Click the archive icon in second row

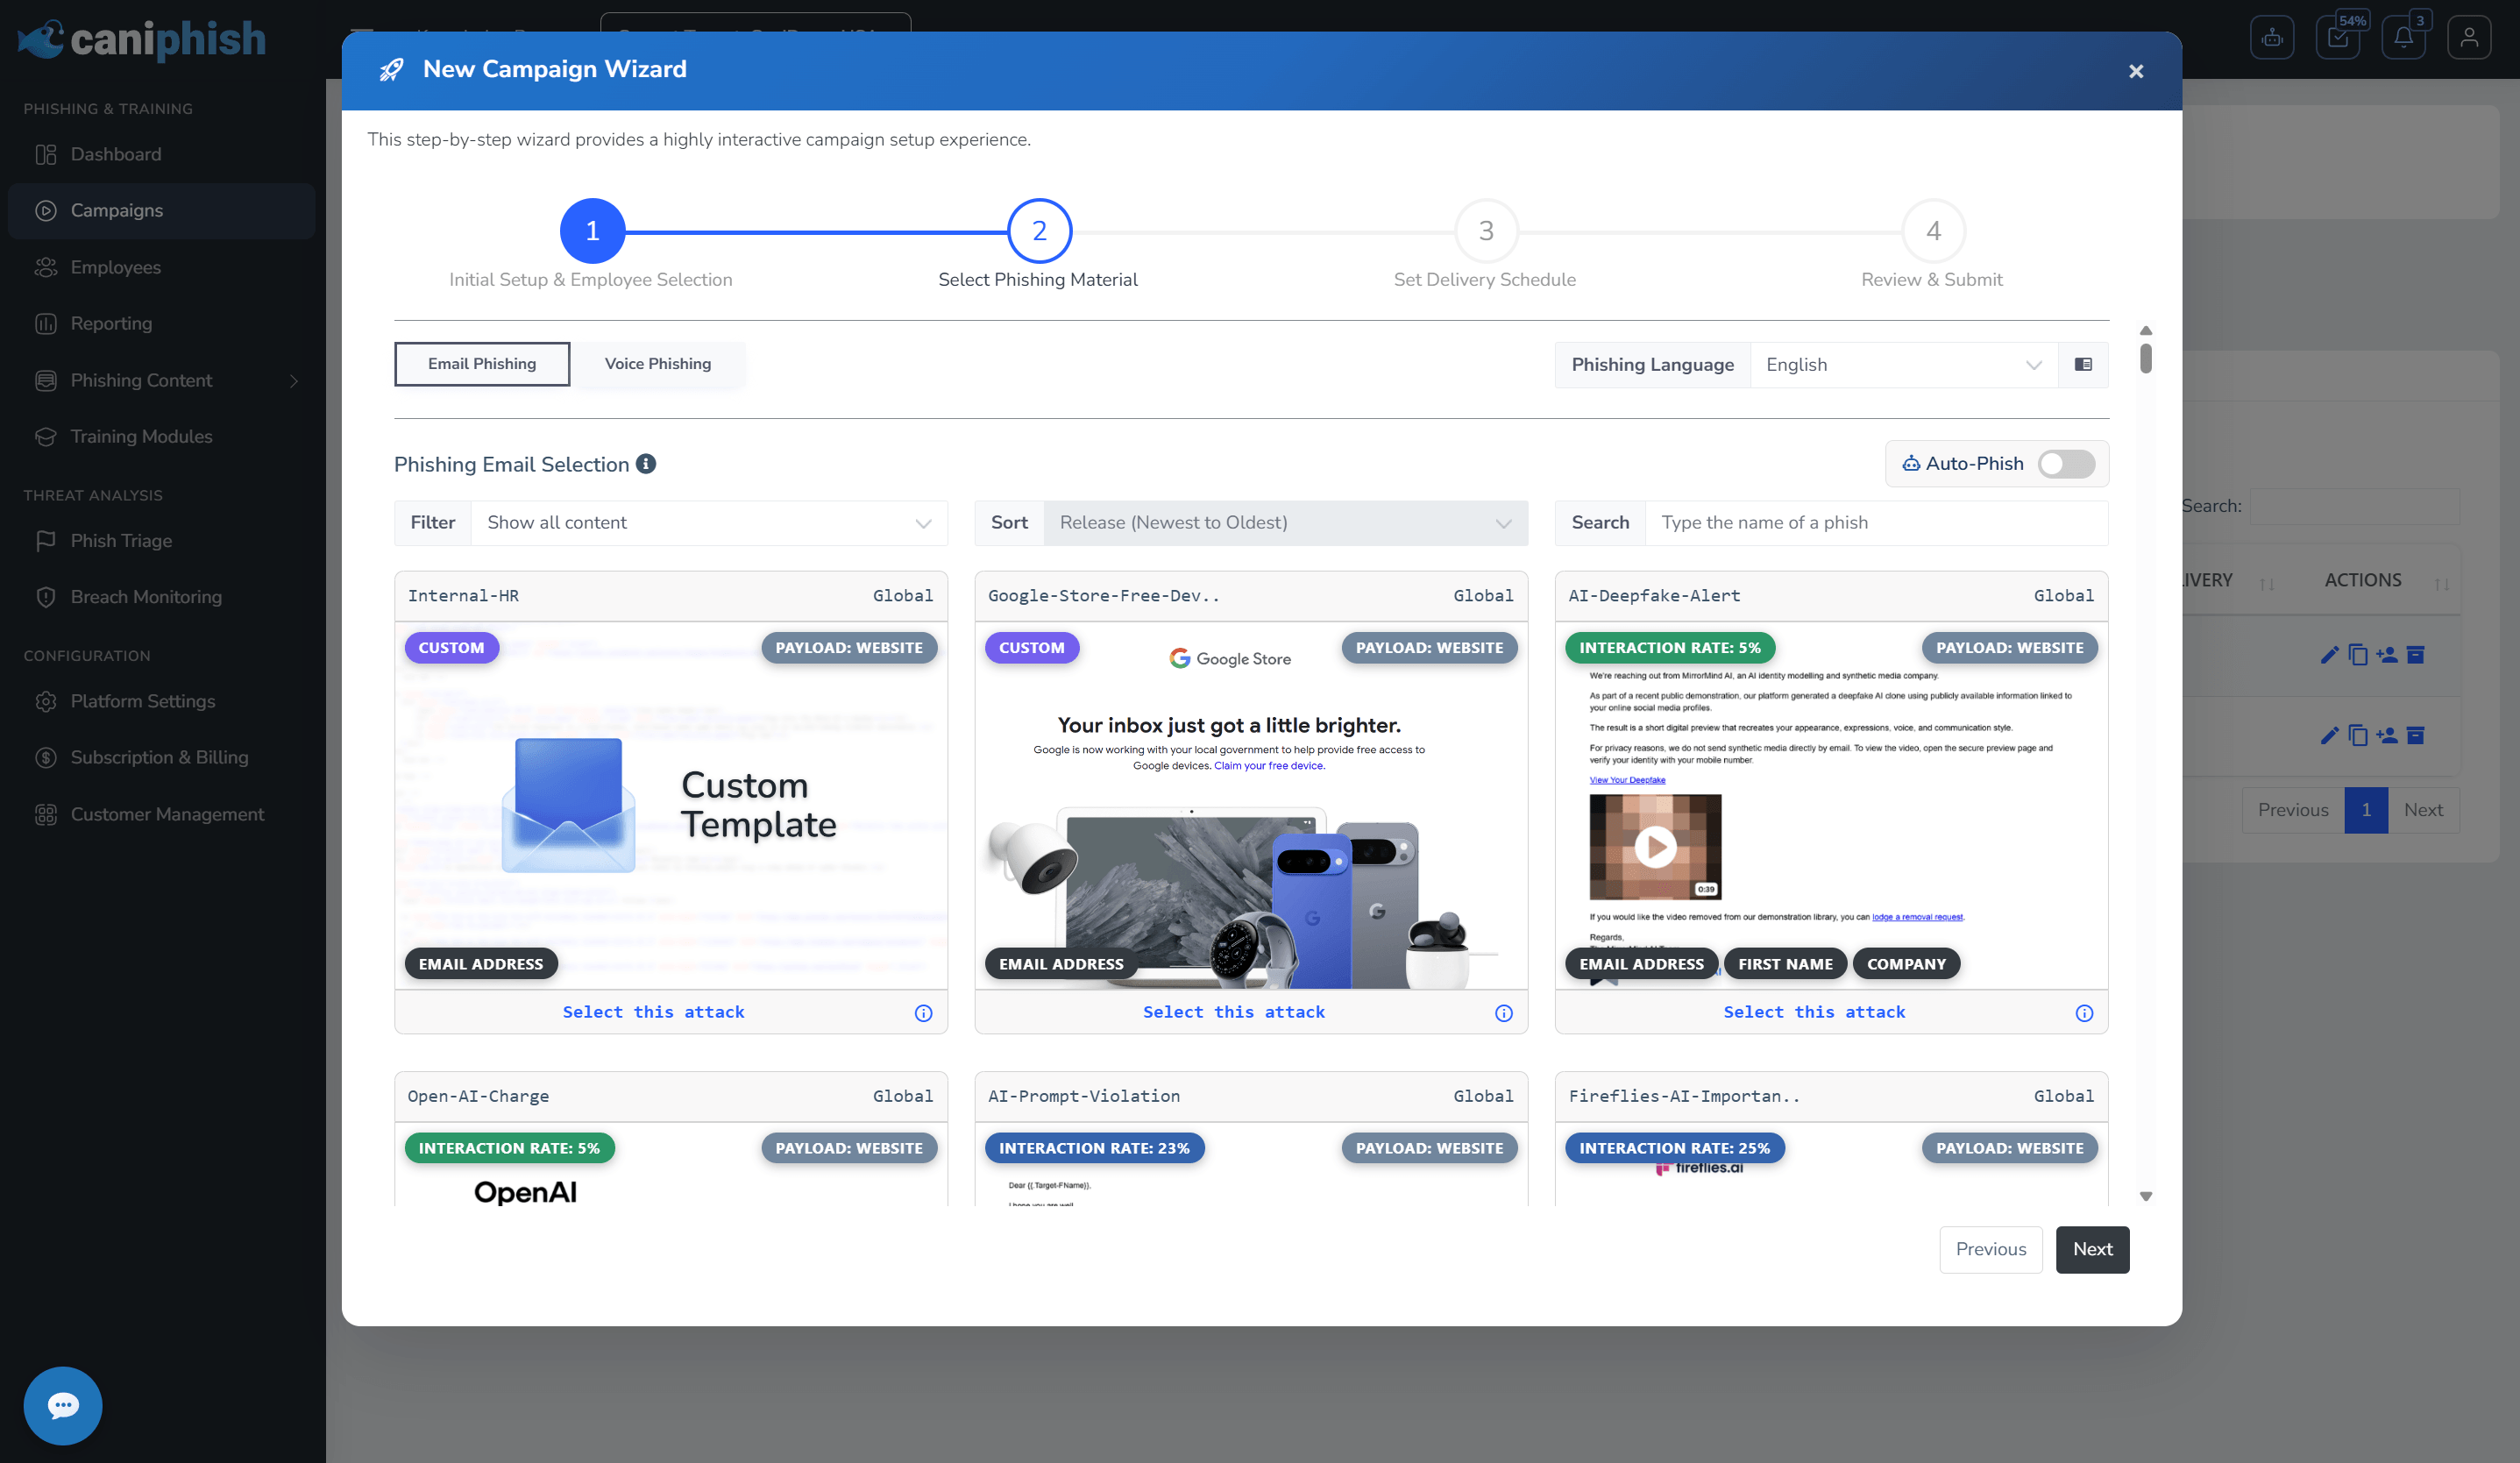(x=2415, y=736)
